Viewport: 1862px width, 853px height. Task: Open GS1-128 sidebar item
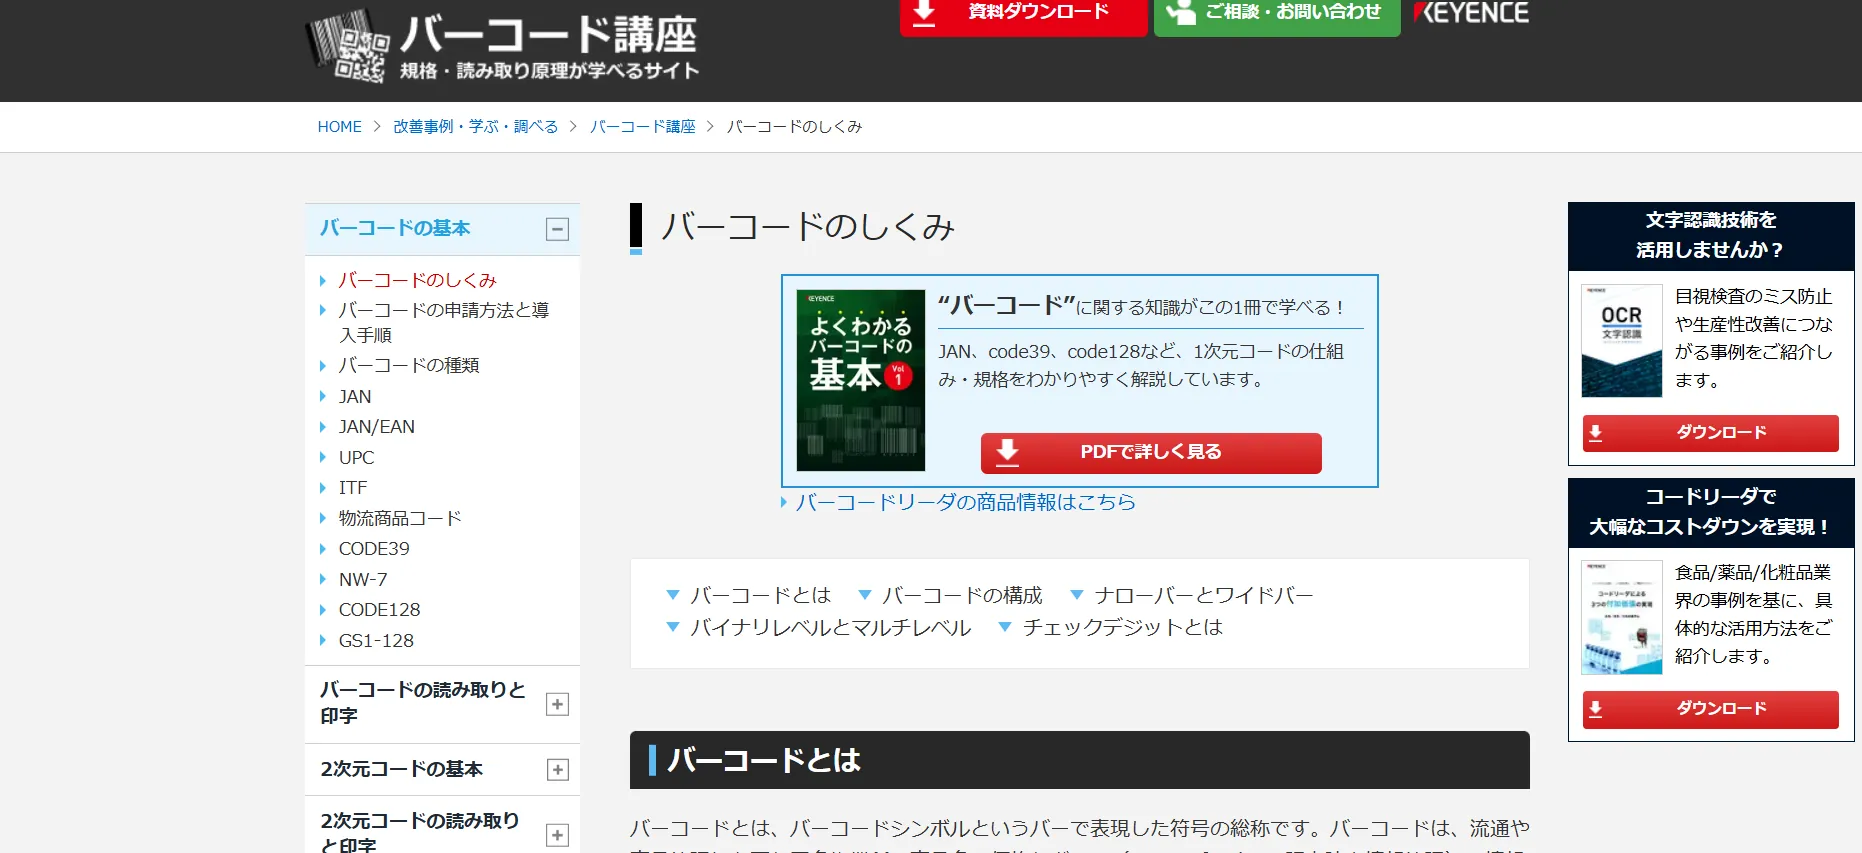(376, 640)
